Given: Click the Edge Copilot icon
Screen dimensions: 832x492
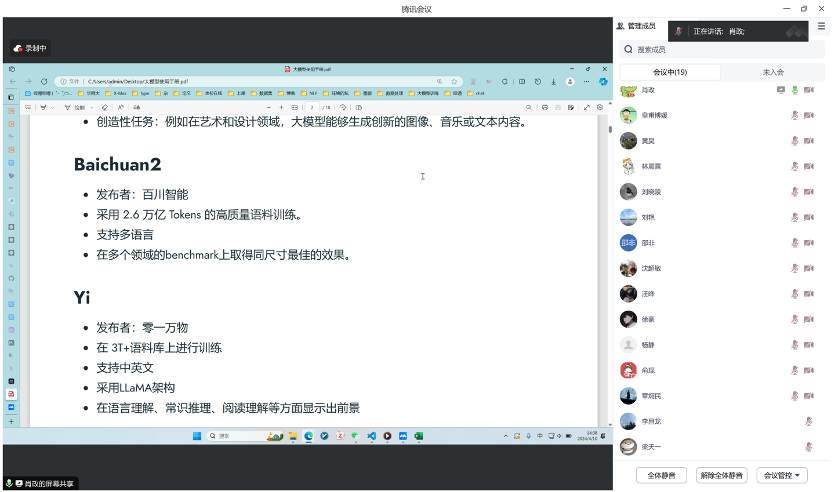Looking at the screenshot, I should 603,81.
